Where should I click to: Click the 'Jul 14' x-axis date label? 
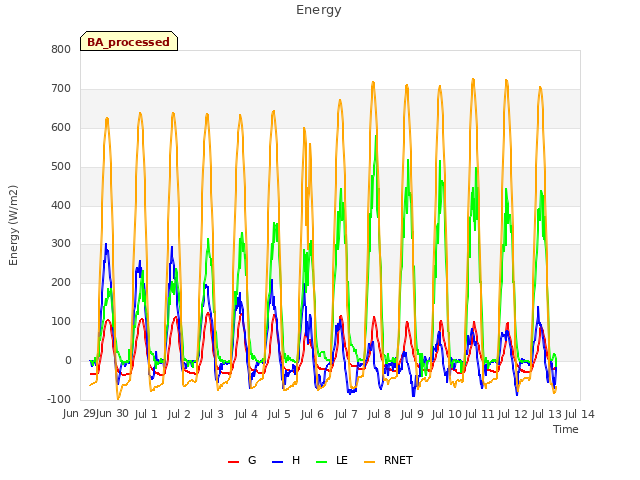click(x=580, y=414)
